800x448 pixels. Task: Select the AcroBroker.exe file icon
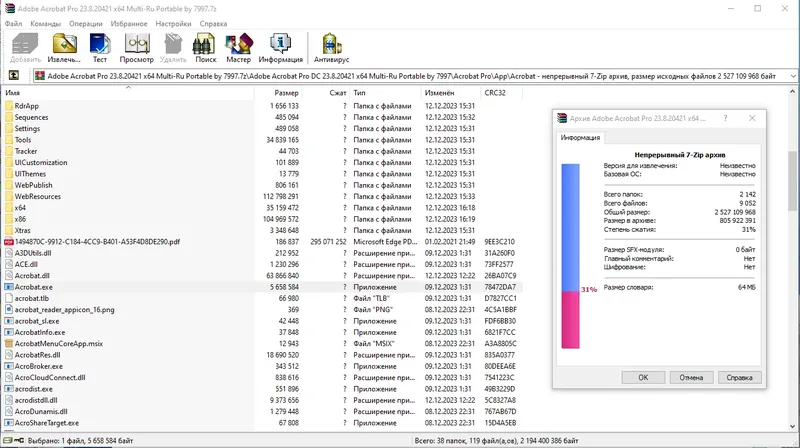(x=9, y=366)
